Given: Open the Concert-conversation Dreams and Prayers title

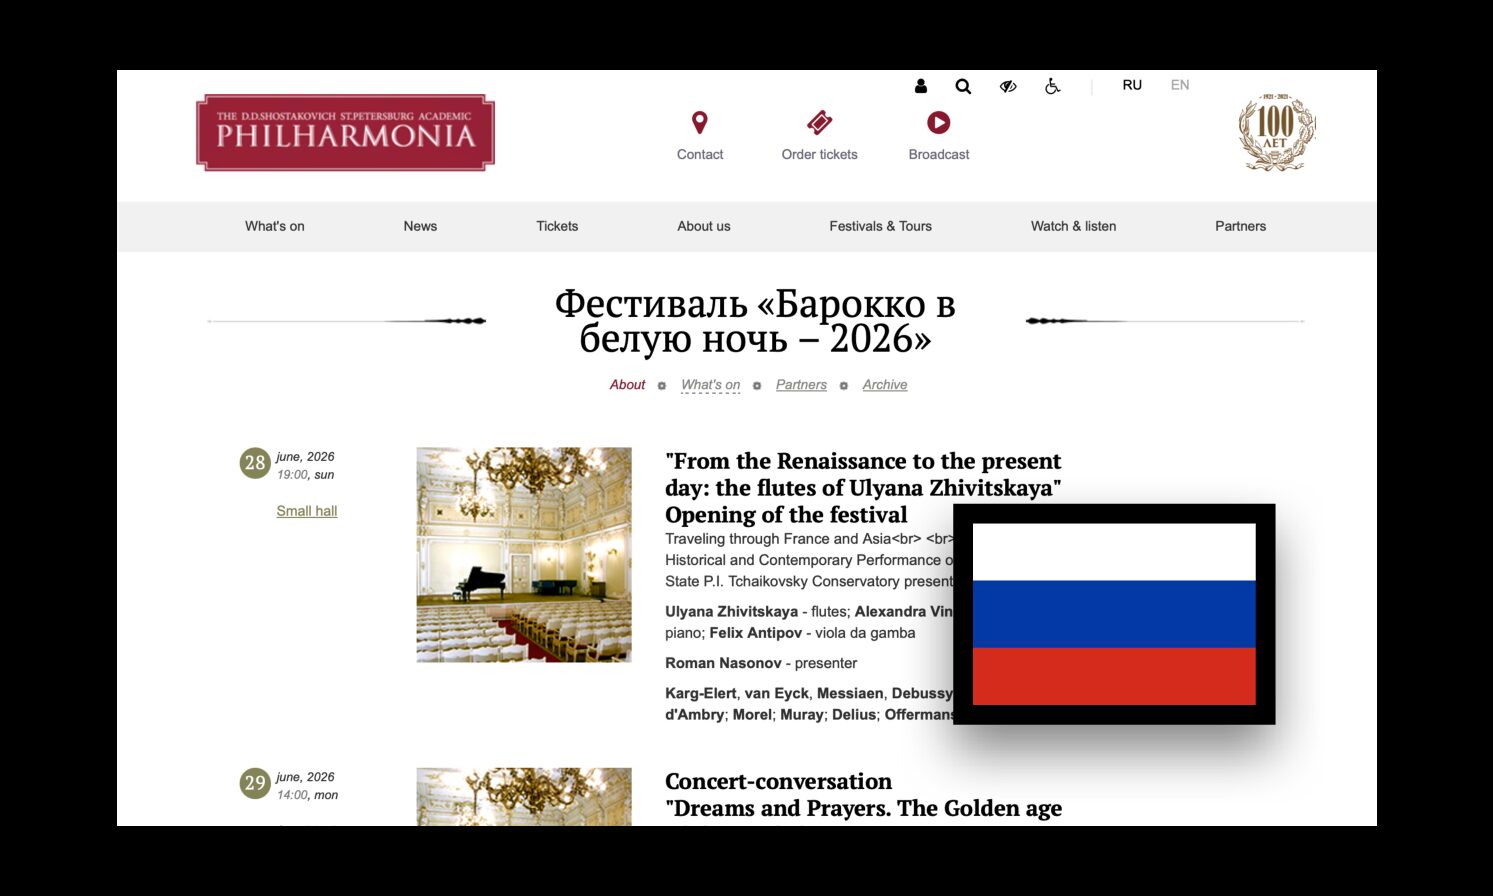Looking at the screenshot, I should [864, 795].
